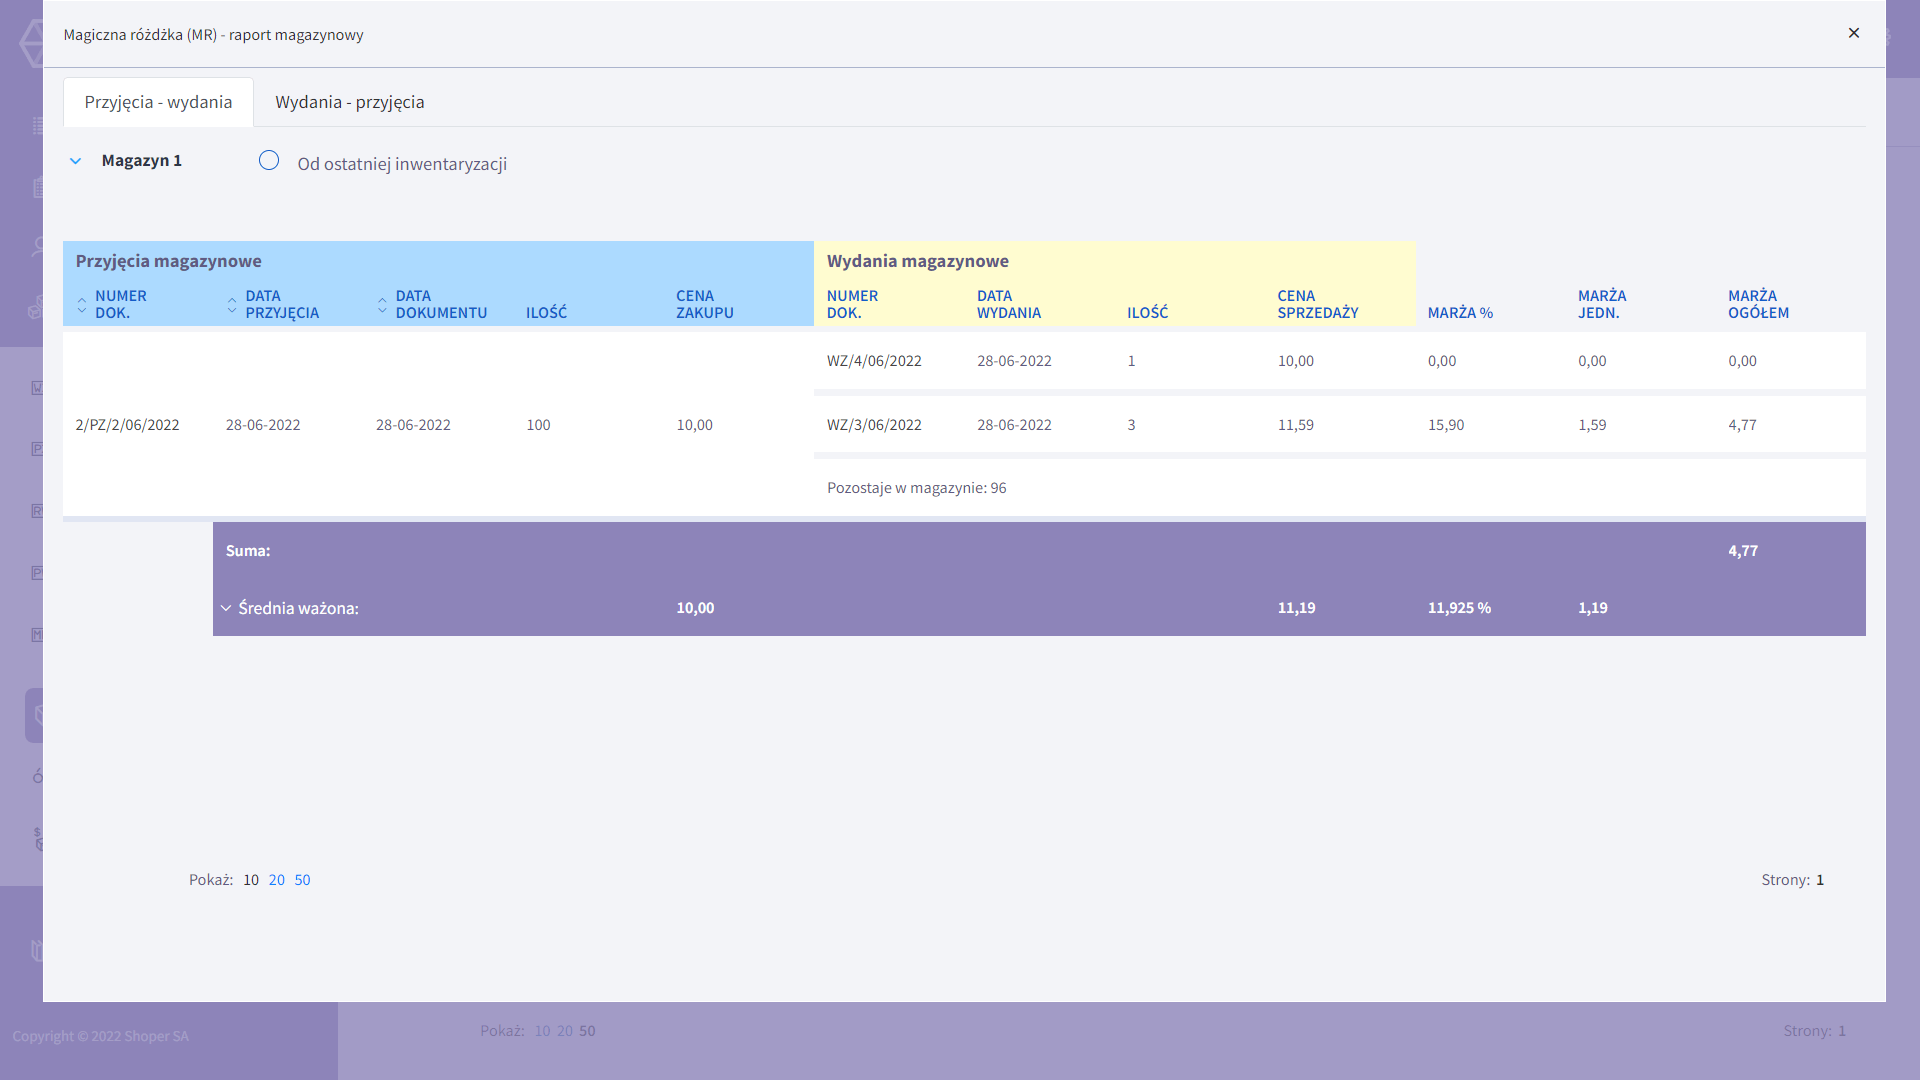
Task: Click document WZ/4/06/2022 entry
Action: (x=873, y=361)
